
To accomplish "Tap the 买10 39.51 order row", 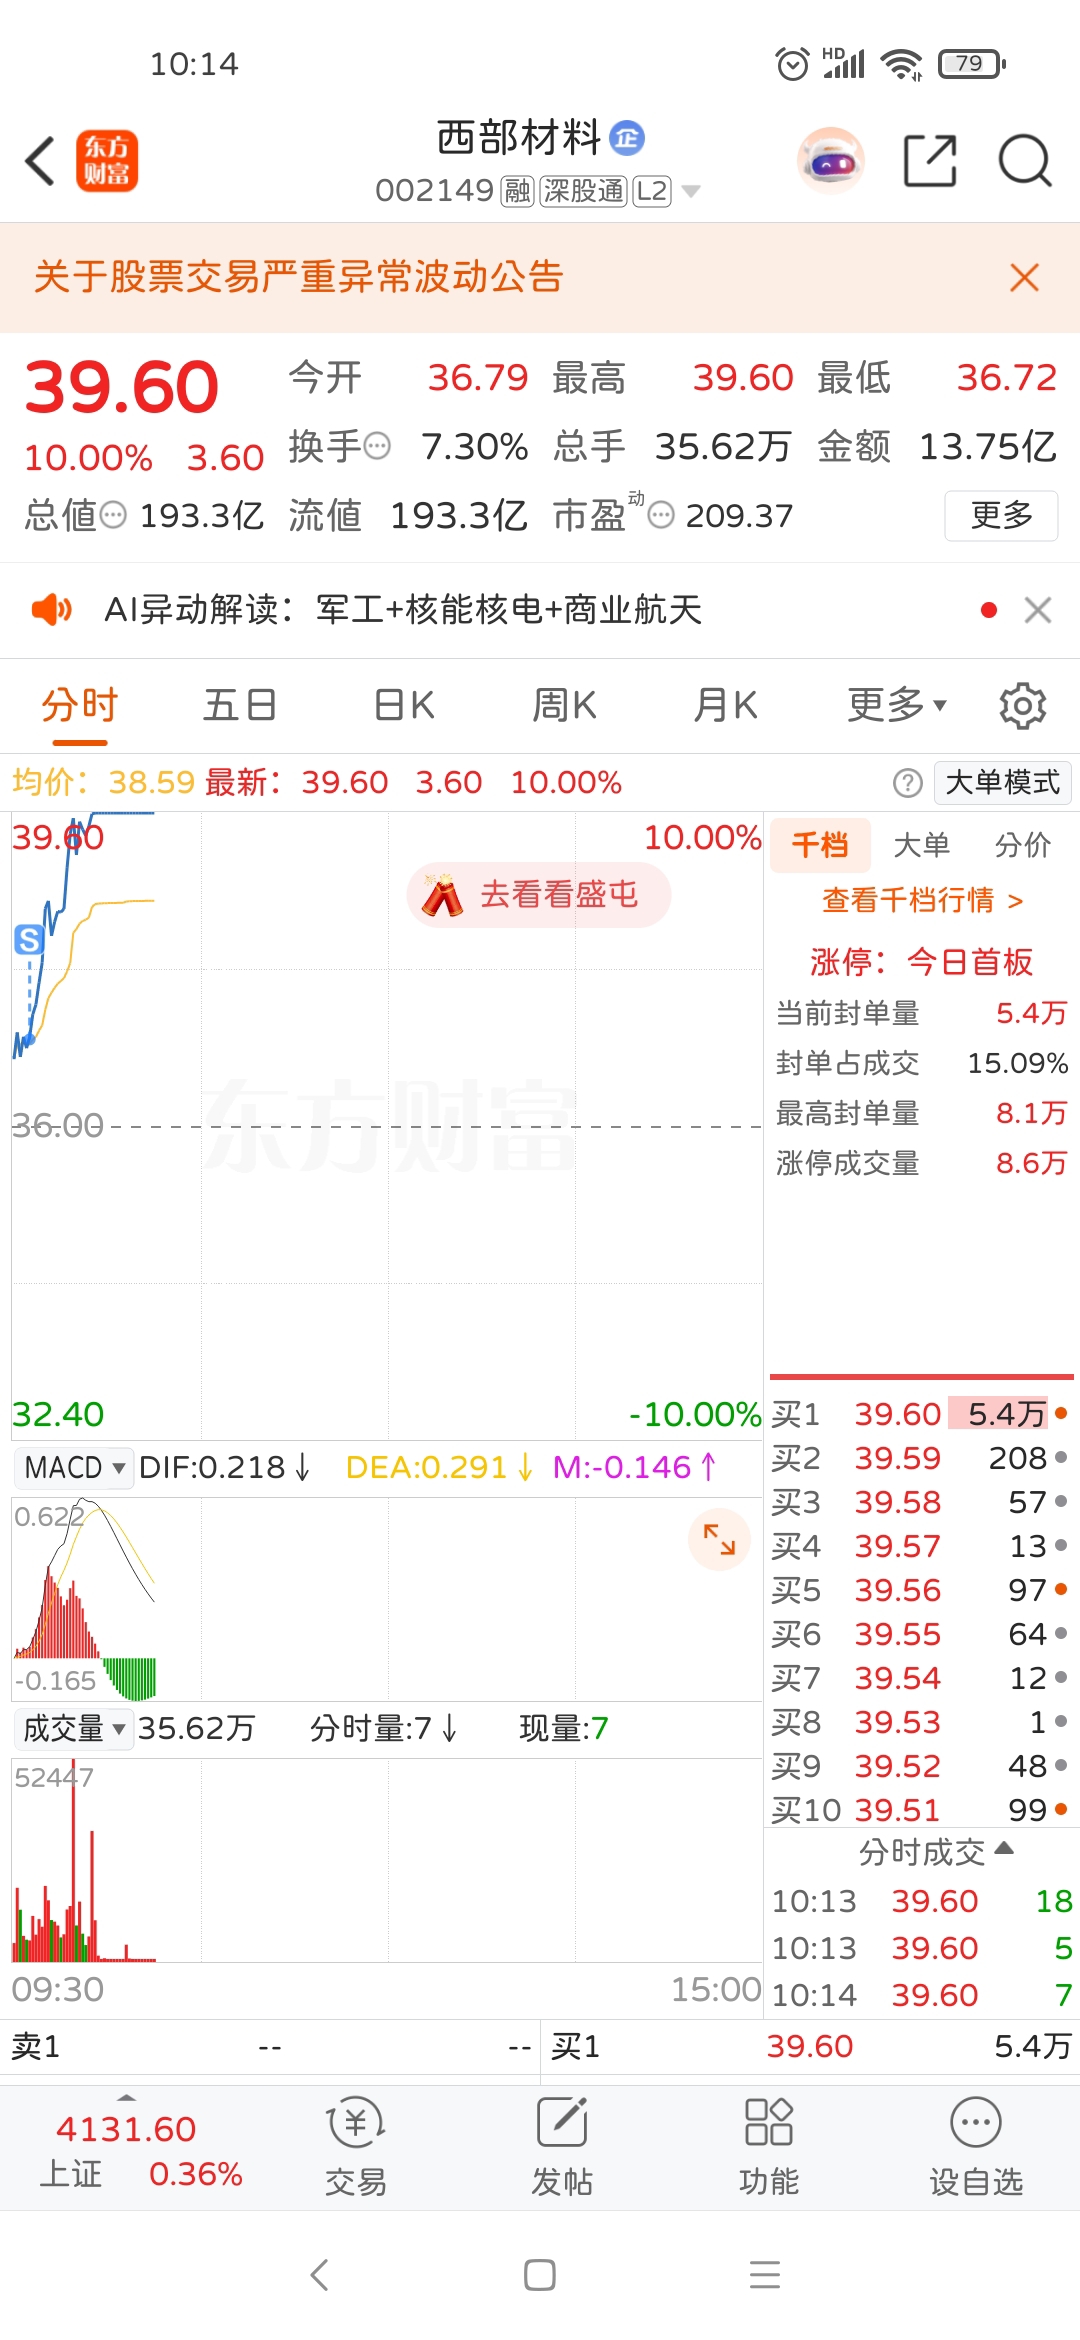I will click(920, 1810).
